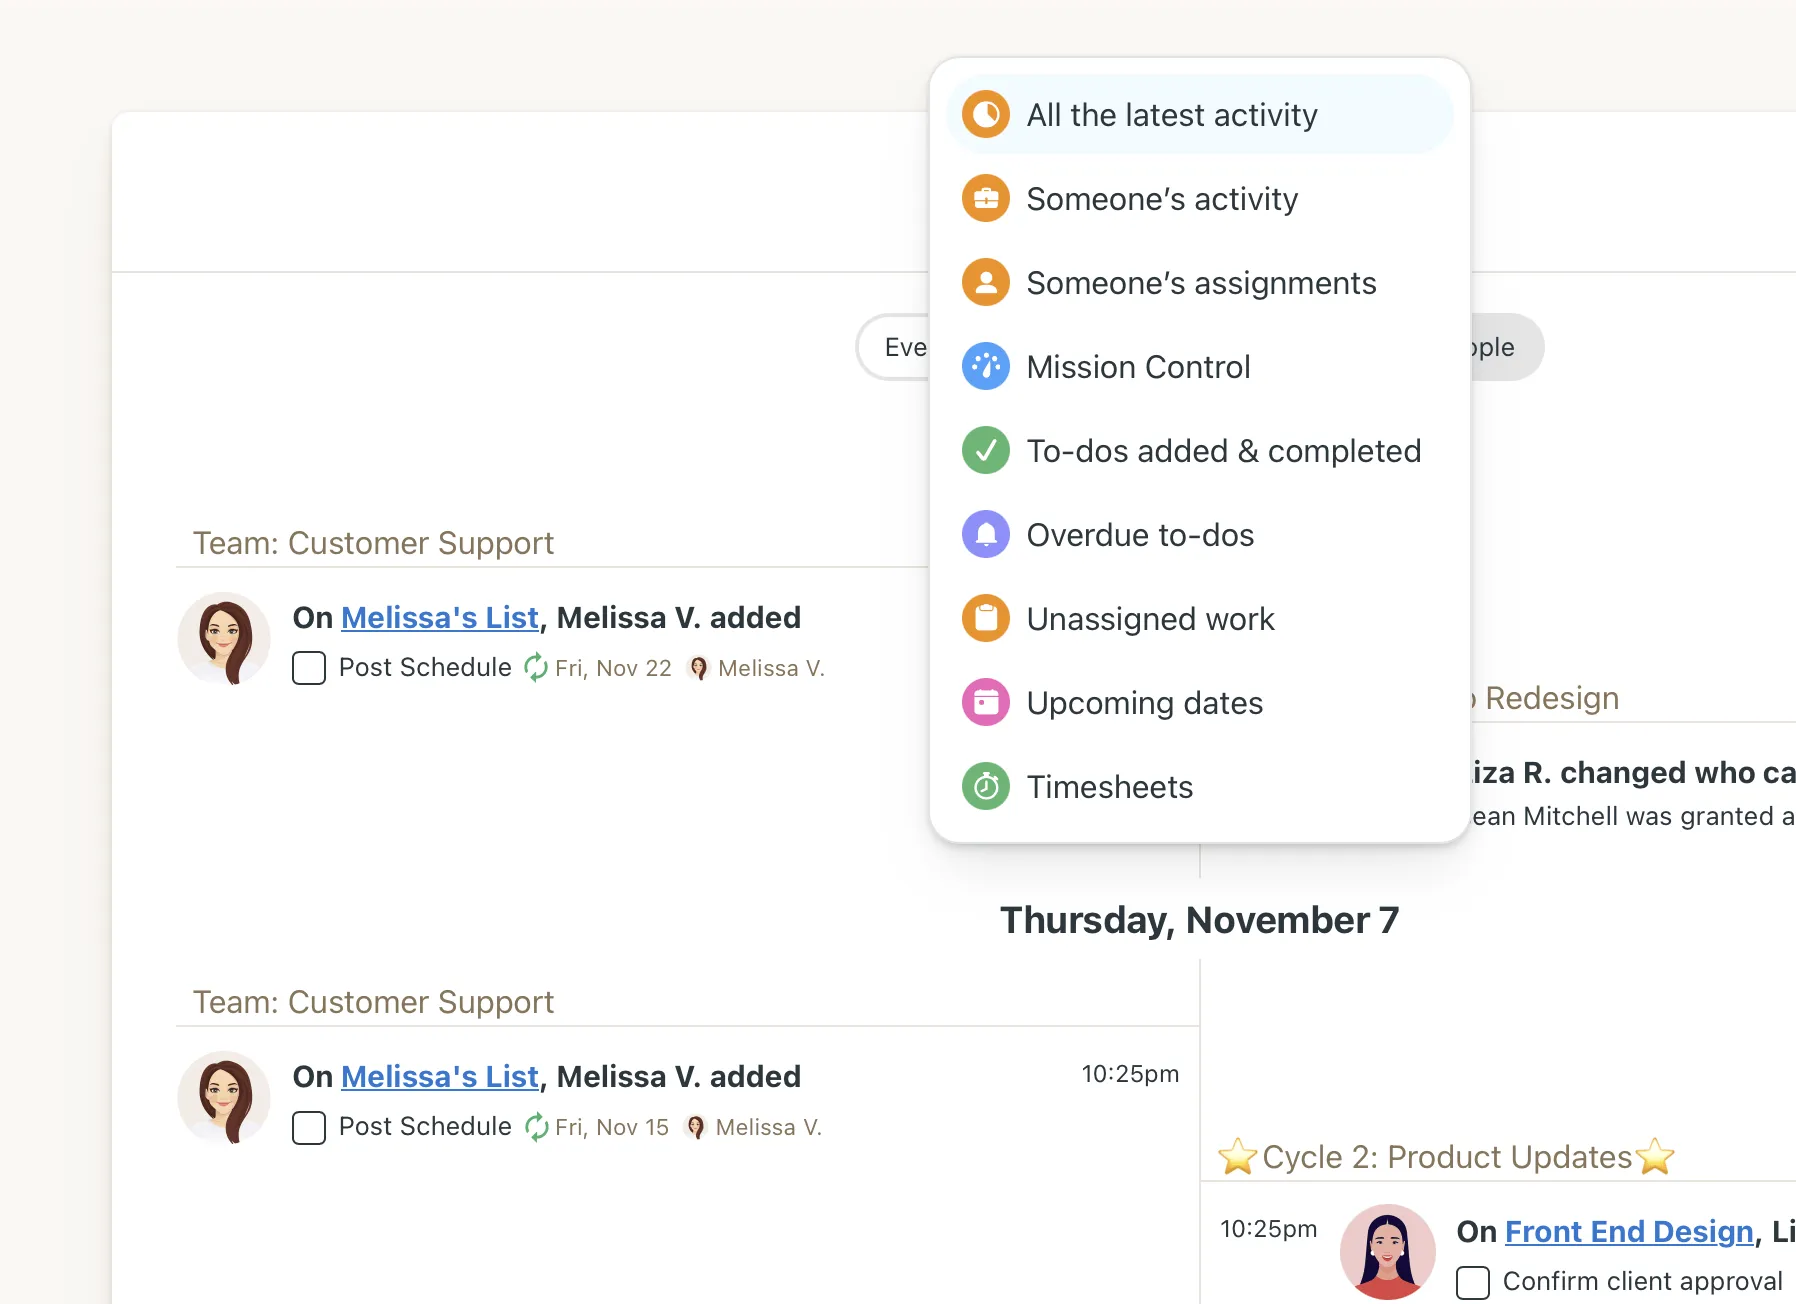The width and height of the screenshot is (1796, 1304).
Task: Click the star beside Cycle 2: Product Updates
Action: (1240, 1156)
